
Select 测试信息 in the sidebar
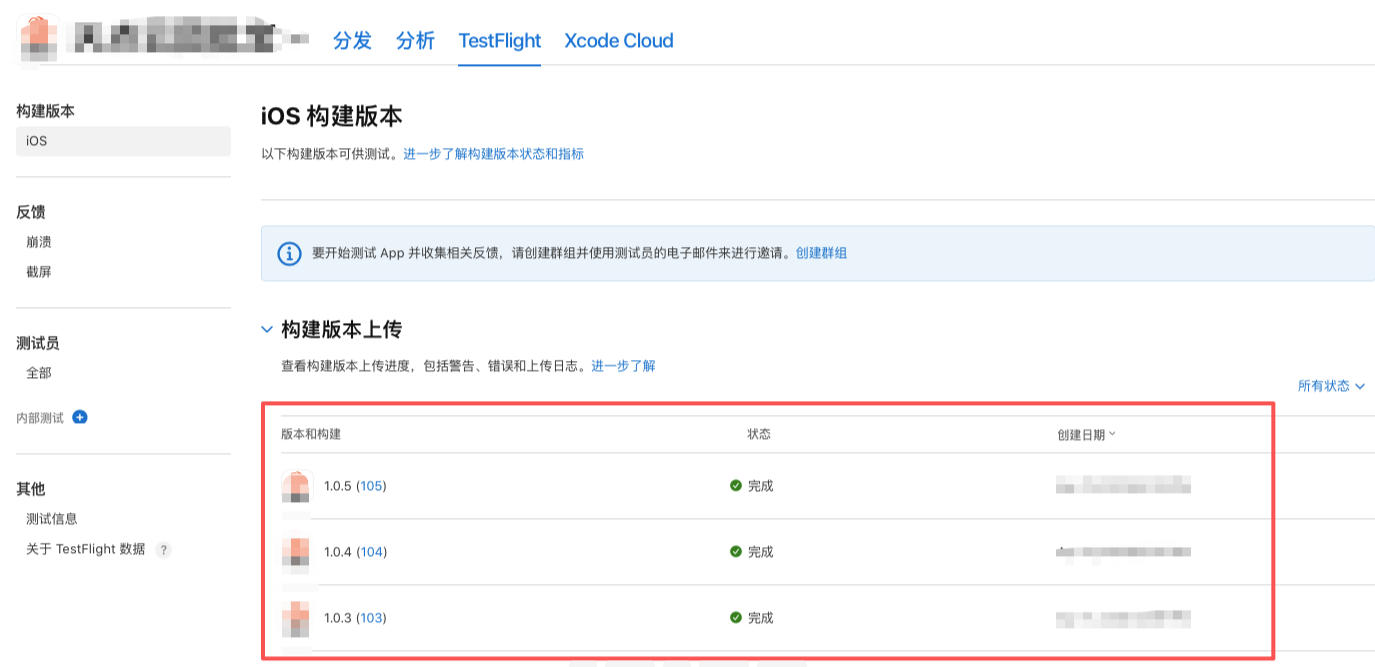52,519
